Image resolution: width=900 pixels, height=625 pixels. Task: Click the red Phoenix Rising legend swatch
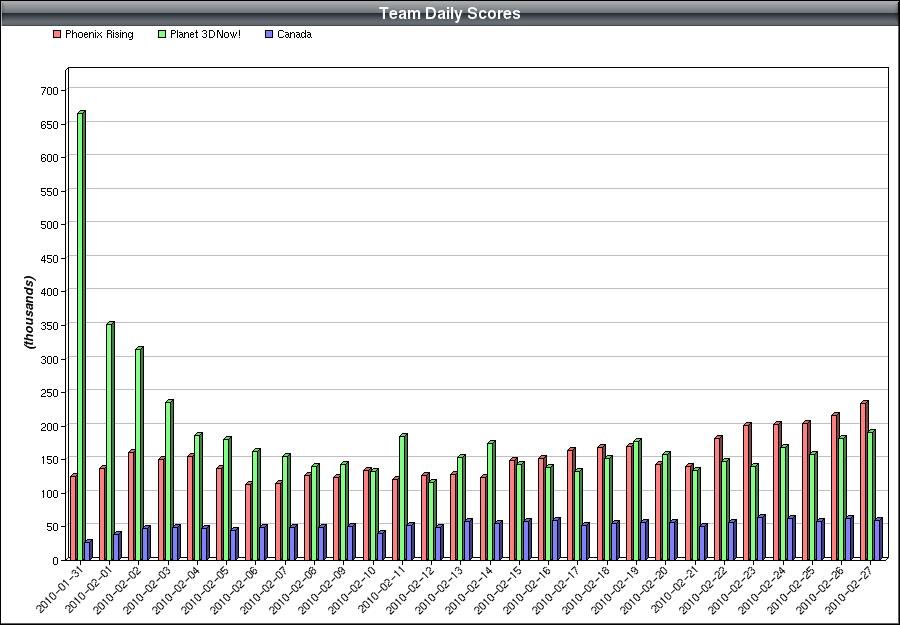click(x=57, y=34)
